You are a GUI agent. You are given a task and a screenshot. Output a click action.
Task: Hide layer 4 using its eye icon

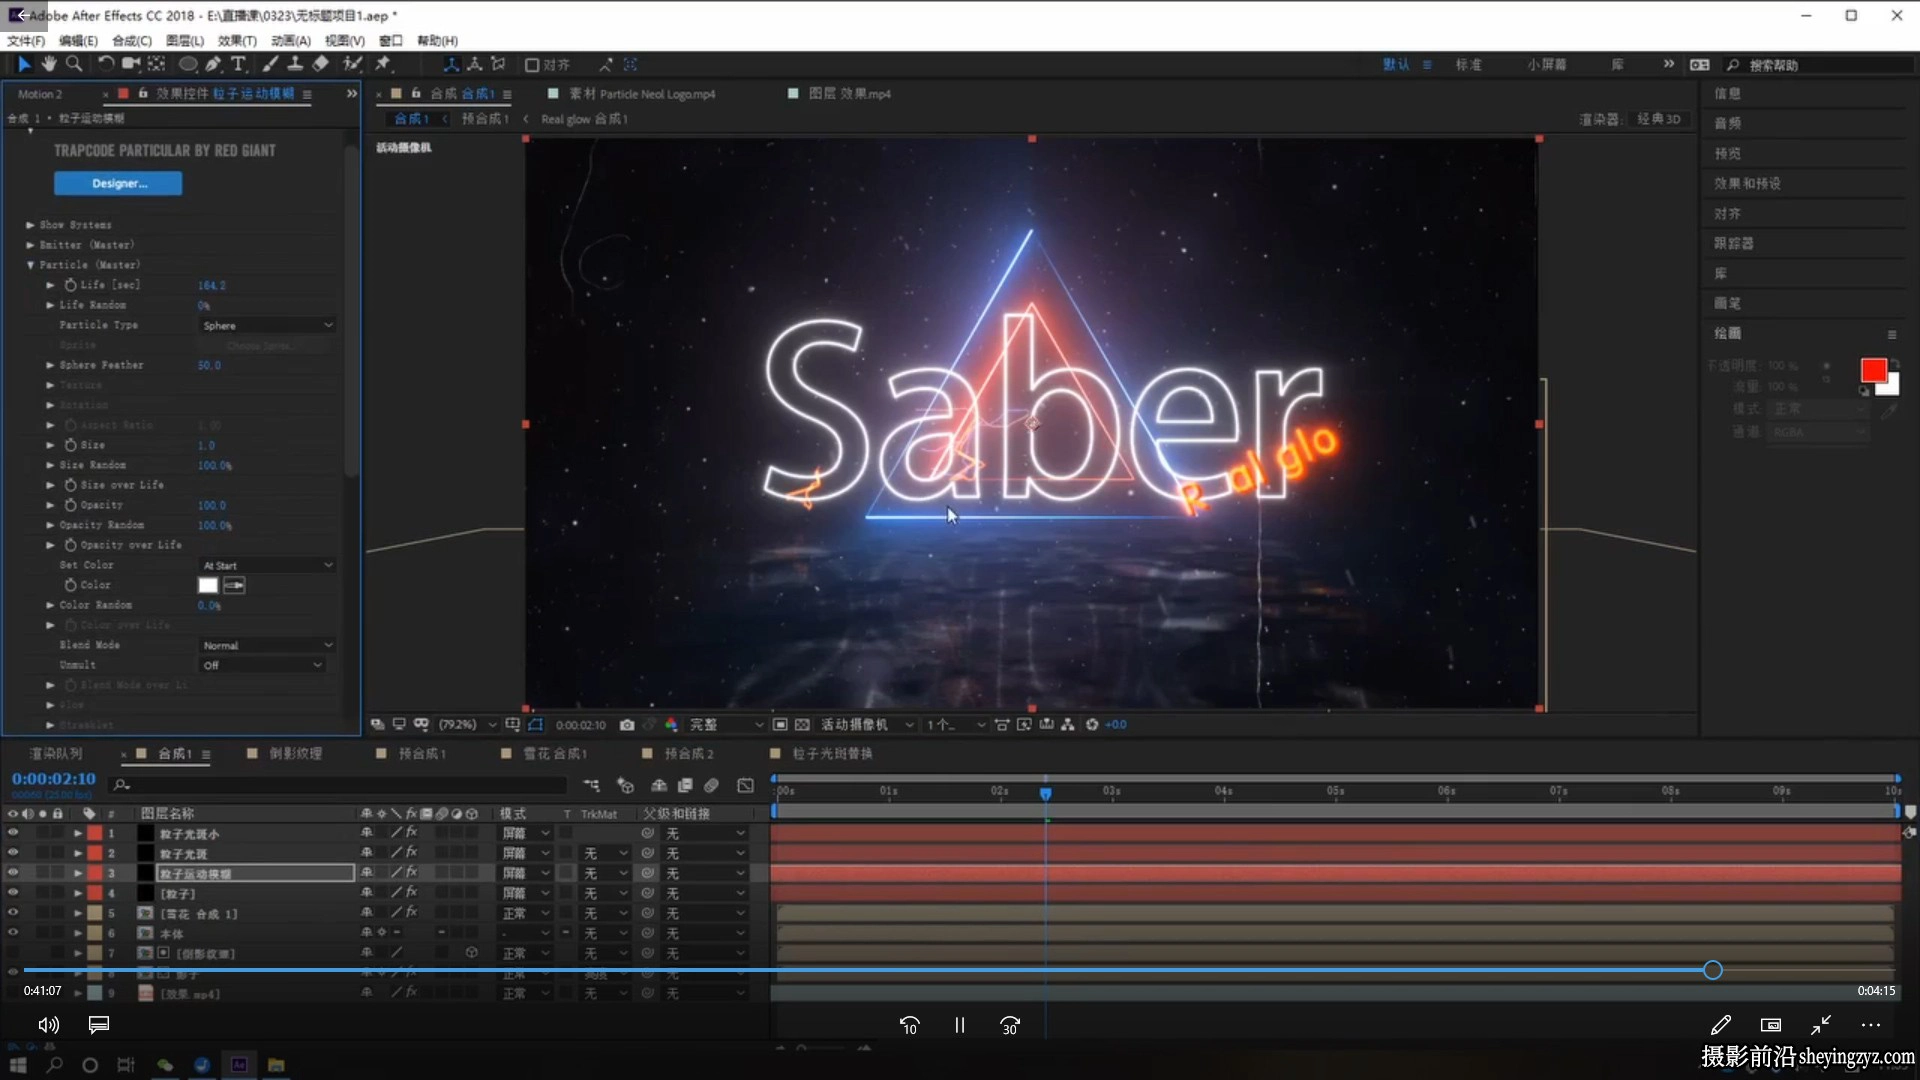coord(13,893)
